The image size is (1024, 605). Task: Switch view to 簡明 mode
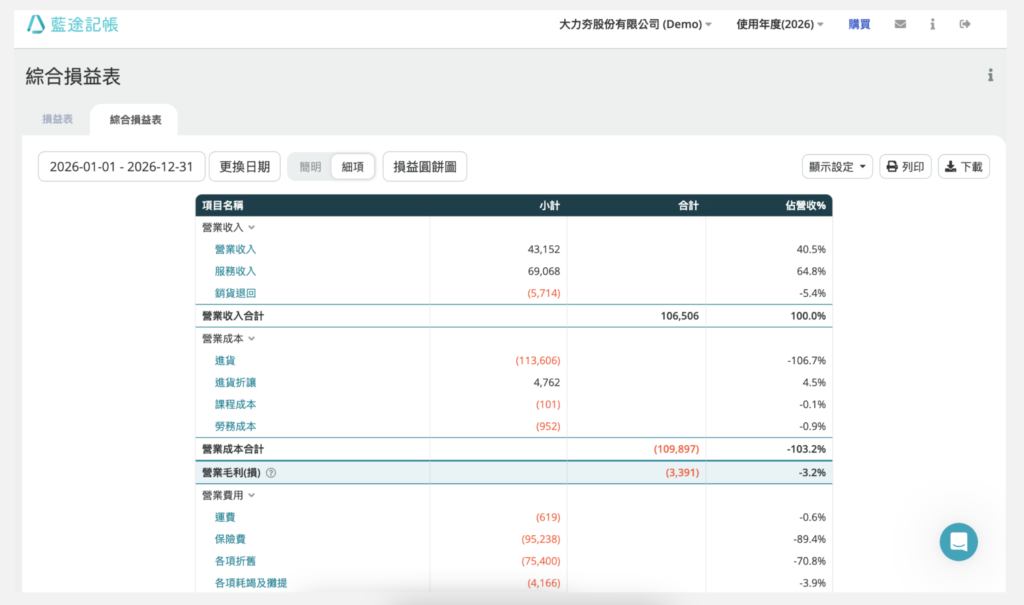310,167
